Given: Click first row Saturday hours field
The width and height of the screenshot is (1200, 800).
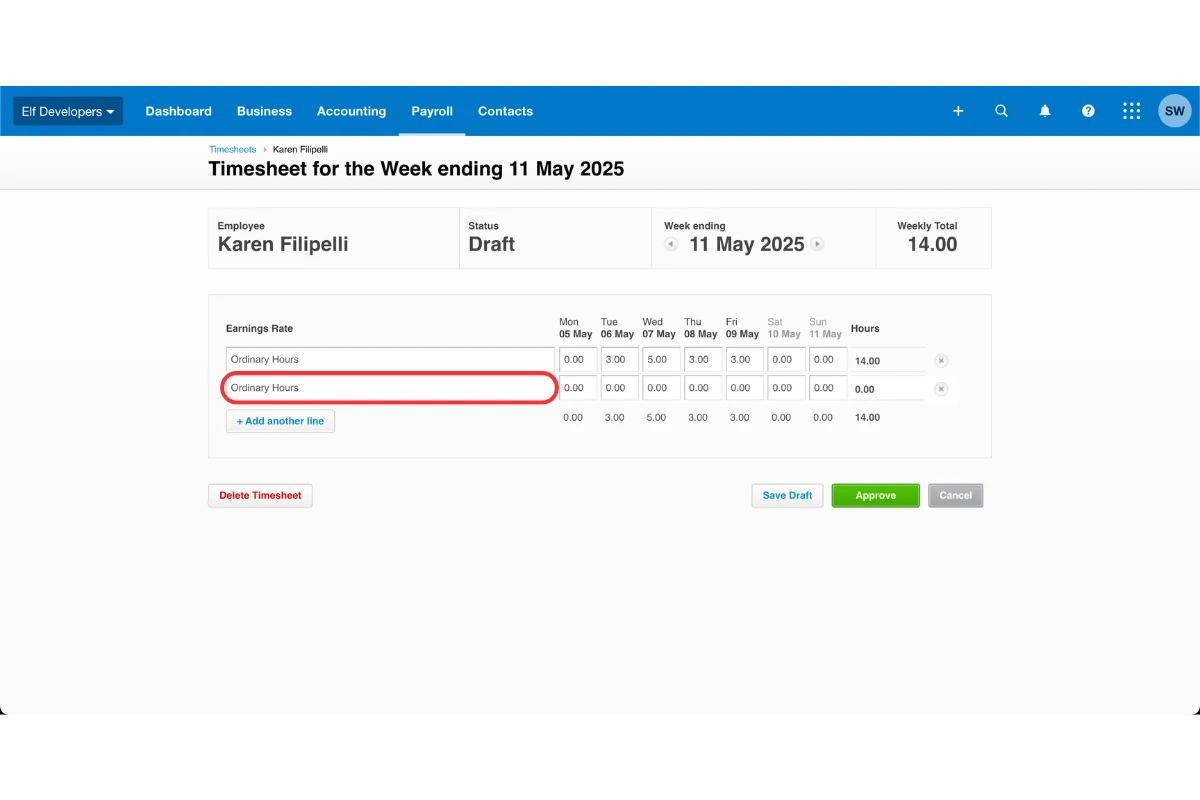Looking at the screenshot, I should point(786,359).
